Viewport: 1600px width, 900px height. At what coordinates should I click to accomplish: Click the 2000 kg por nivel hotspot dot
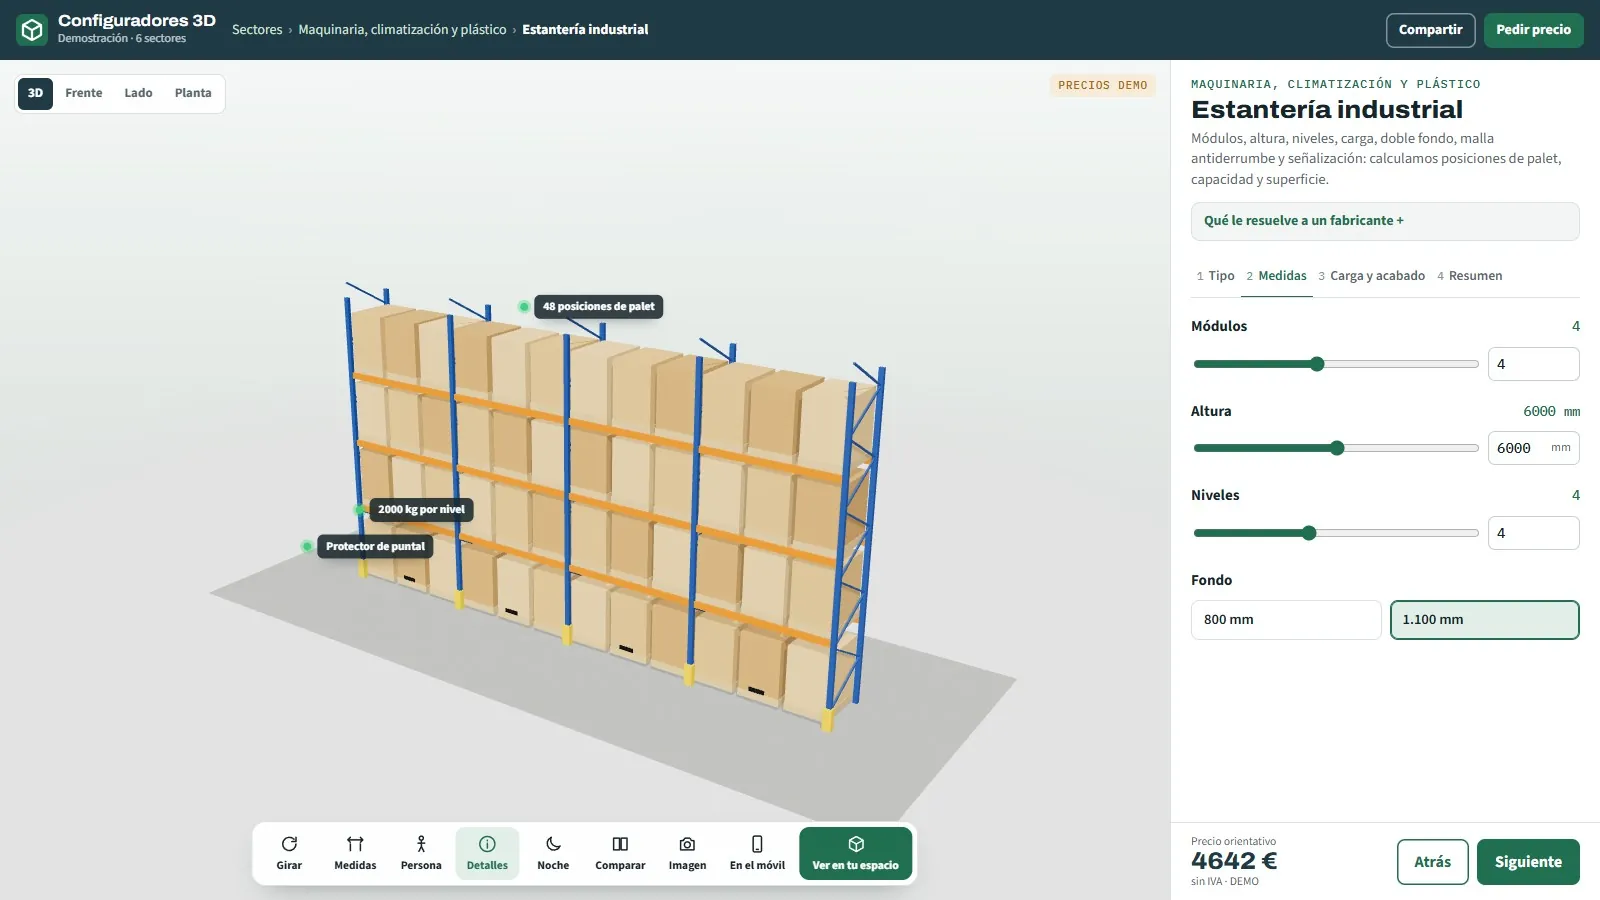359,510
